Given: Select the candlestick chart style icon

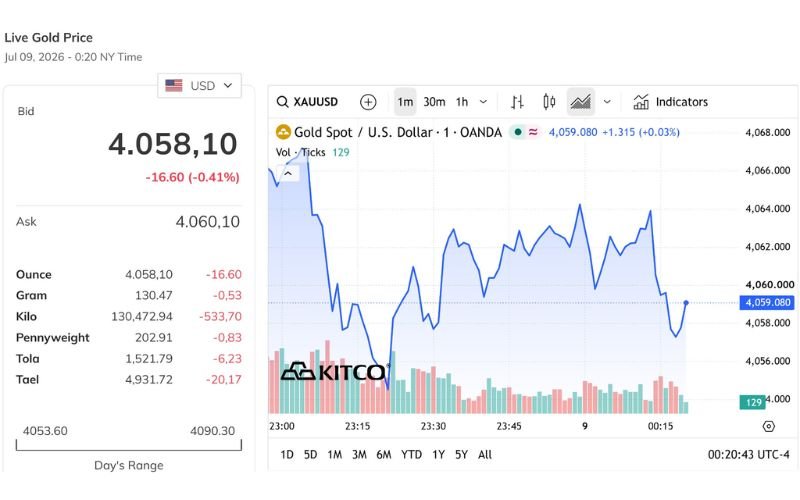Looking at the screenshot, I should coord(549,102).
